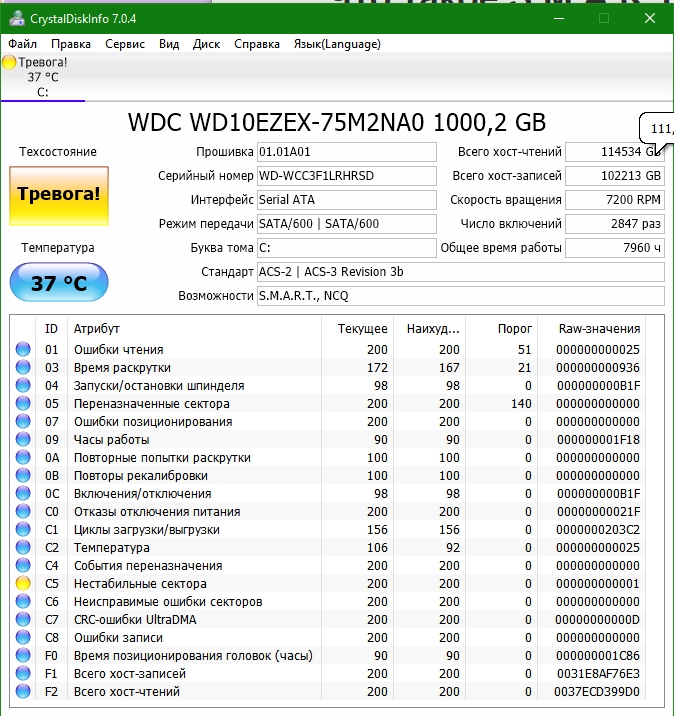This screenshot has width=674, height=716.
Task: Select the Переназначенные сектора attribute text
Action: pyautogui.click(x=152, y=404)
